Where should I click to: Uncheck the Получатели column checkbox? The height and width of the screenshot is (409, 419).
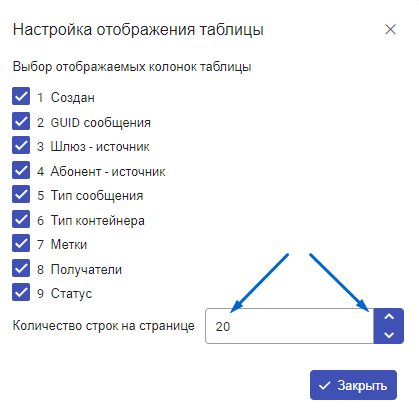21,268
